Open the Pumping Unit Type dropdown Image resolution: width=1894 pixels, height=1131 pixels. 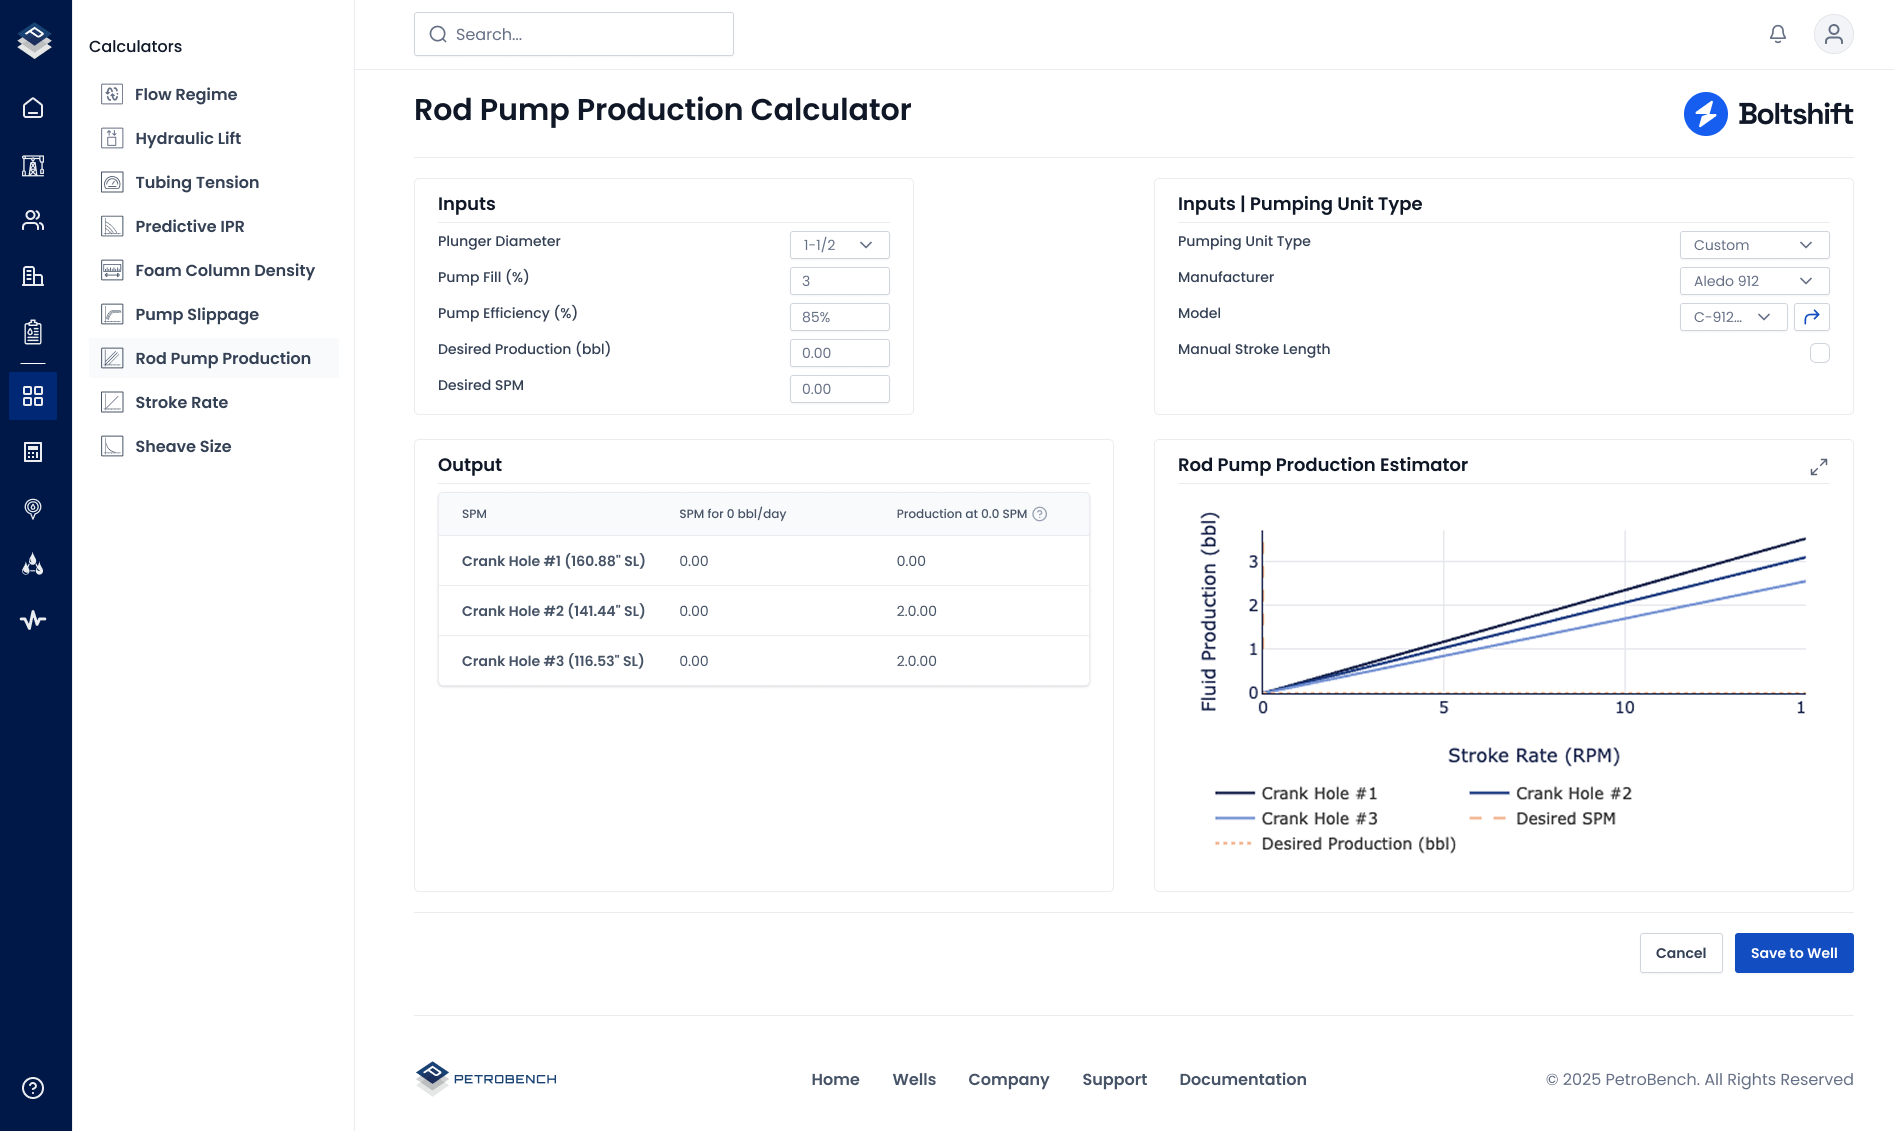(x=1754, y=245)
